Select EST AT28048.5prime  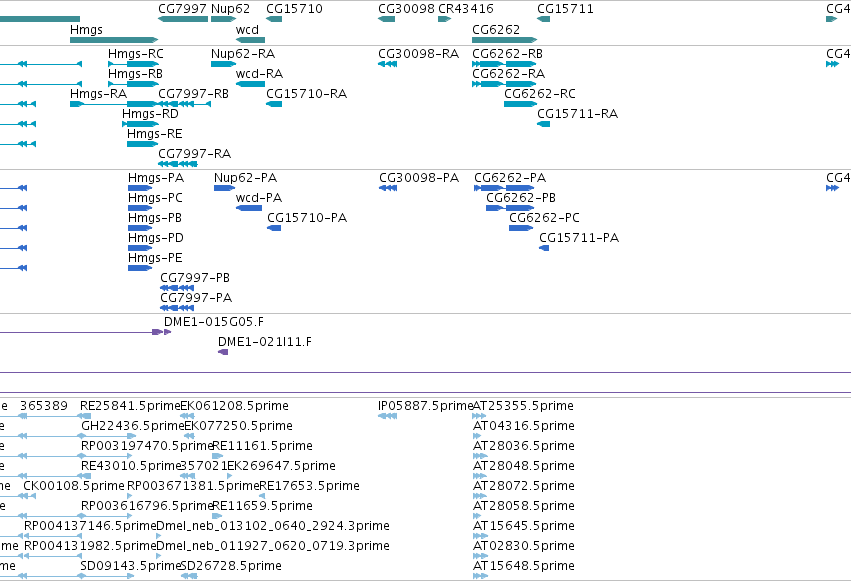(524, 467)
